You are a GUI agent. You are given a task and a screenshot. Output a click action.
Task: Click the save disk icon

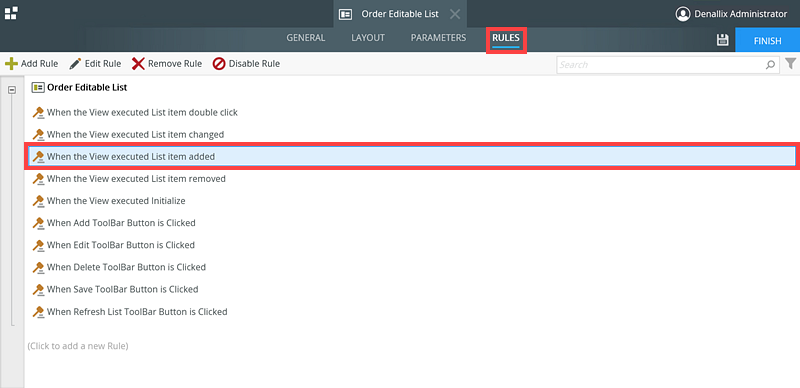[x=722, y=40]
